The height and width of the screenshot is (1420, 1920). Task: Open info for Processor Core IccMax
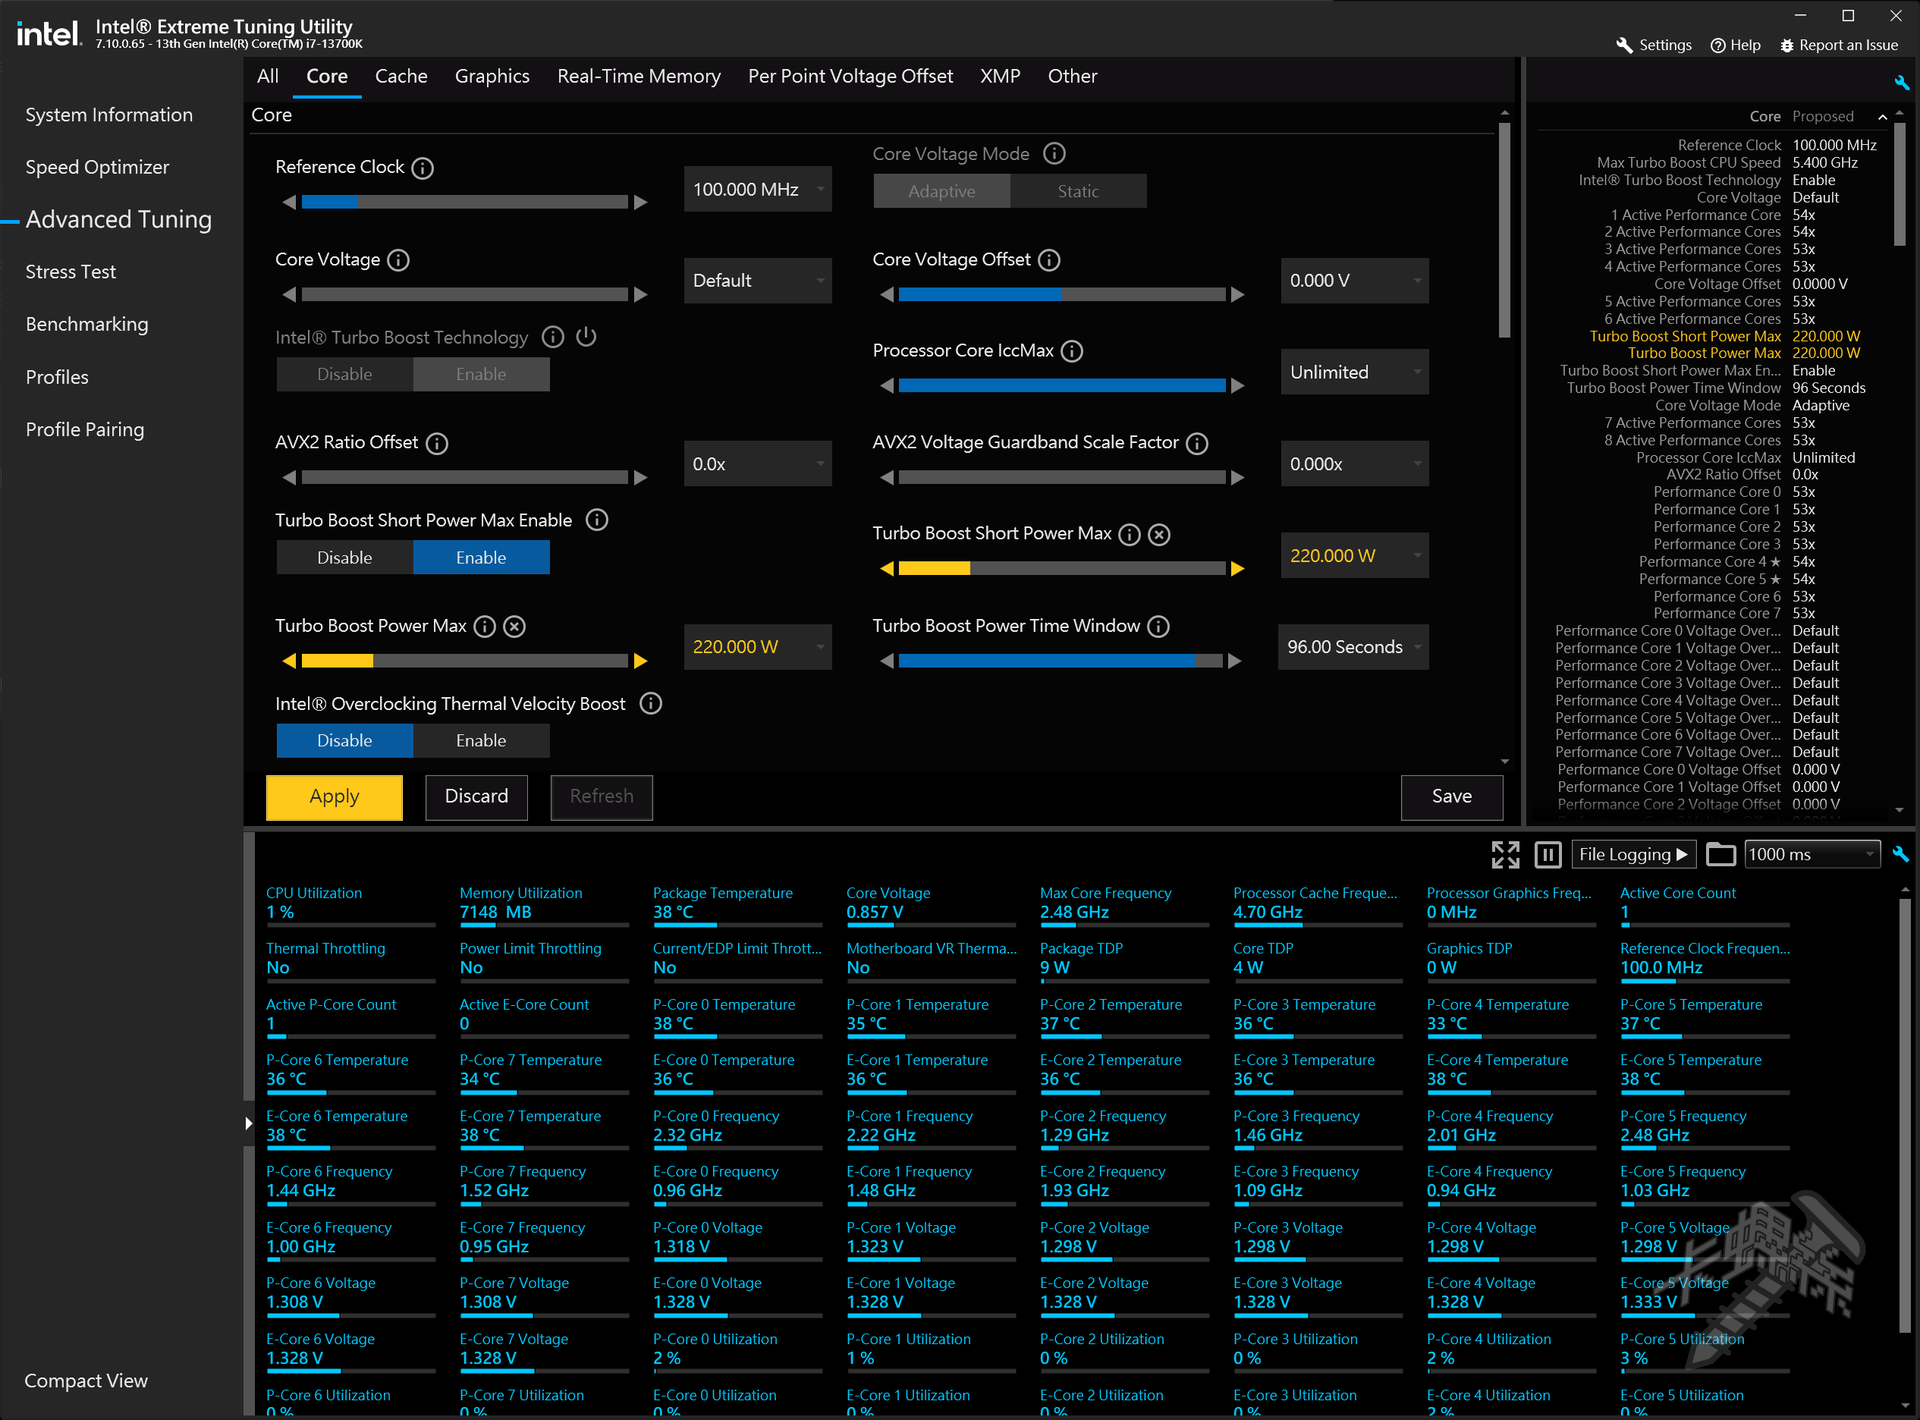point(1072,351)
